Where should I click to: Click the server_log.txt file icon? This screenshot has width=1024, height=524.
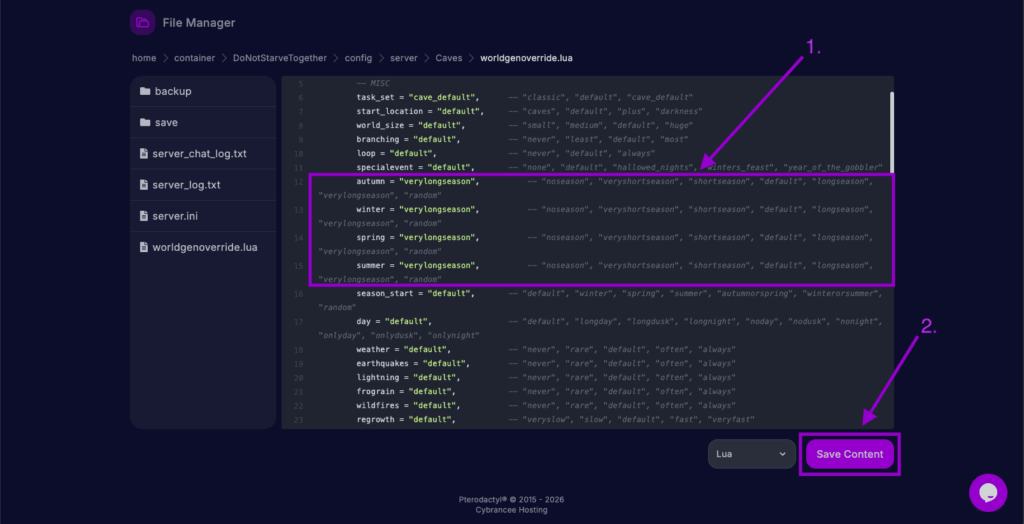144,185
